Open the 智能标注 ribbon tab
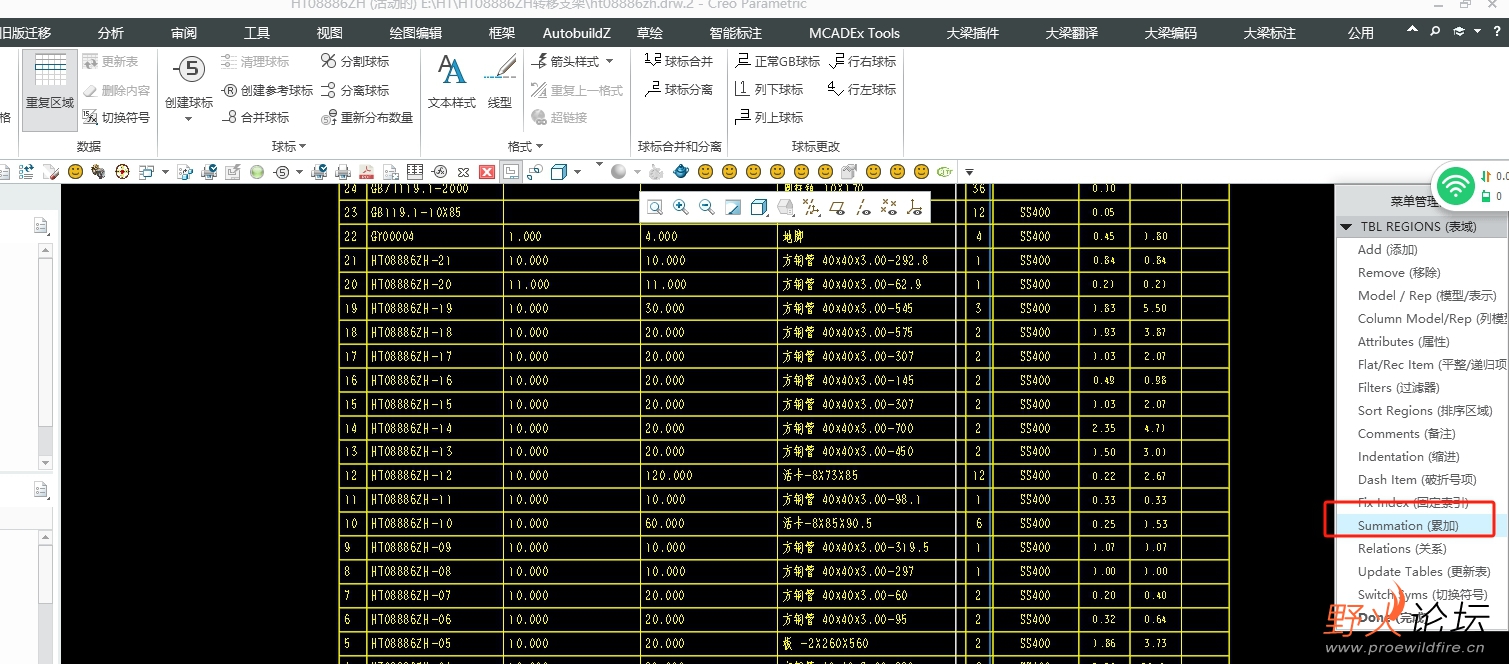This screenshot has width=1509, height=664. tap(735, 33)
